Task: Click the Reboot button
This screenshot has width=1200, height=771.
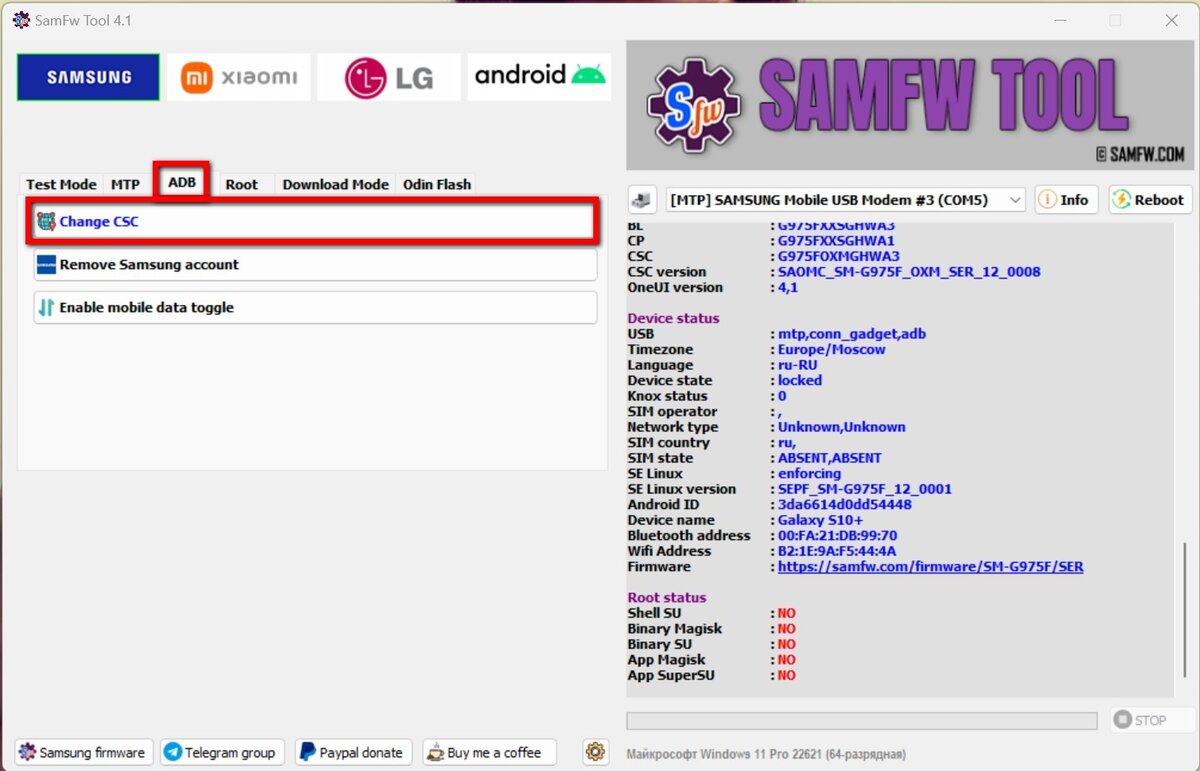Action: point(1150,200)
